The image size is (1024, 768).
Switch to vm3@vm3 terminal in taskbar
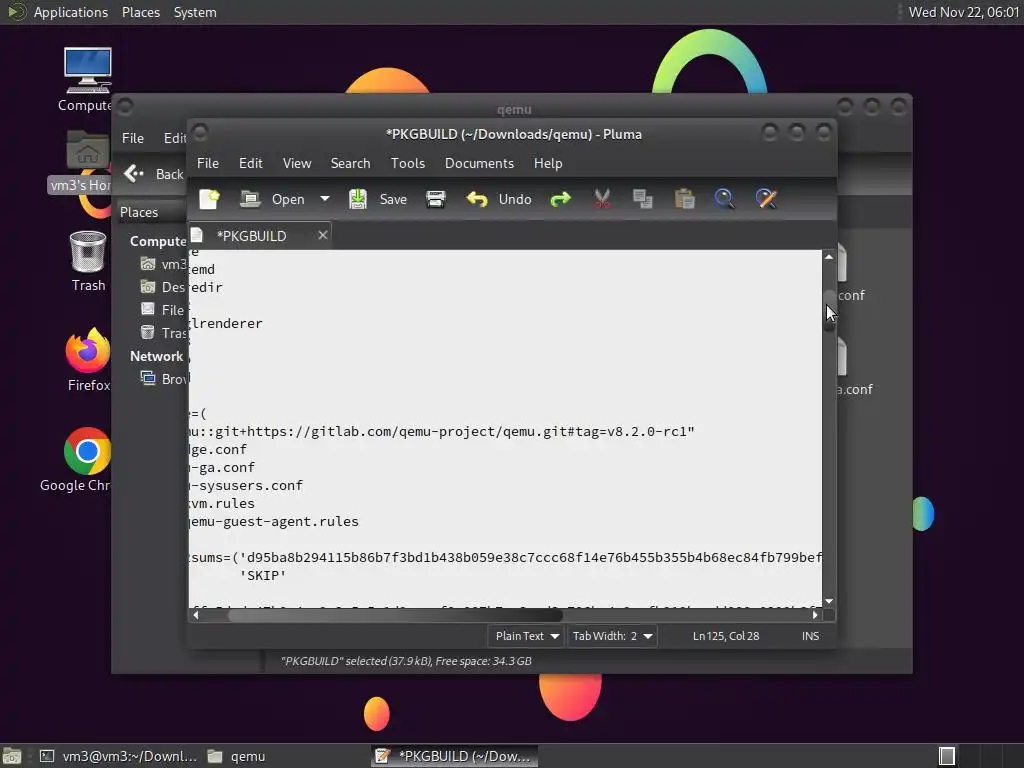[x=118, y=756]
